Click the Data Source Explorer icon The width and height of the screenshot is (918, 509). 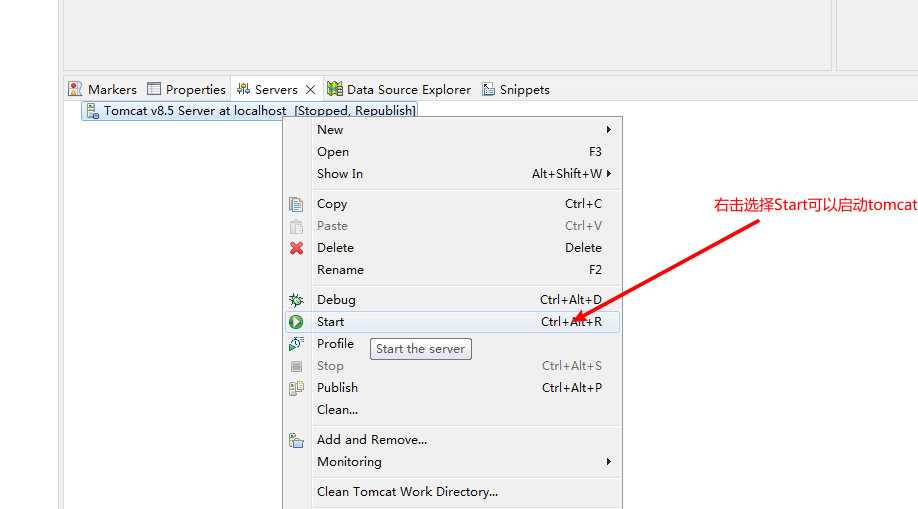coord(335,88)
